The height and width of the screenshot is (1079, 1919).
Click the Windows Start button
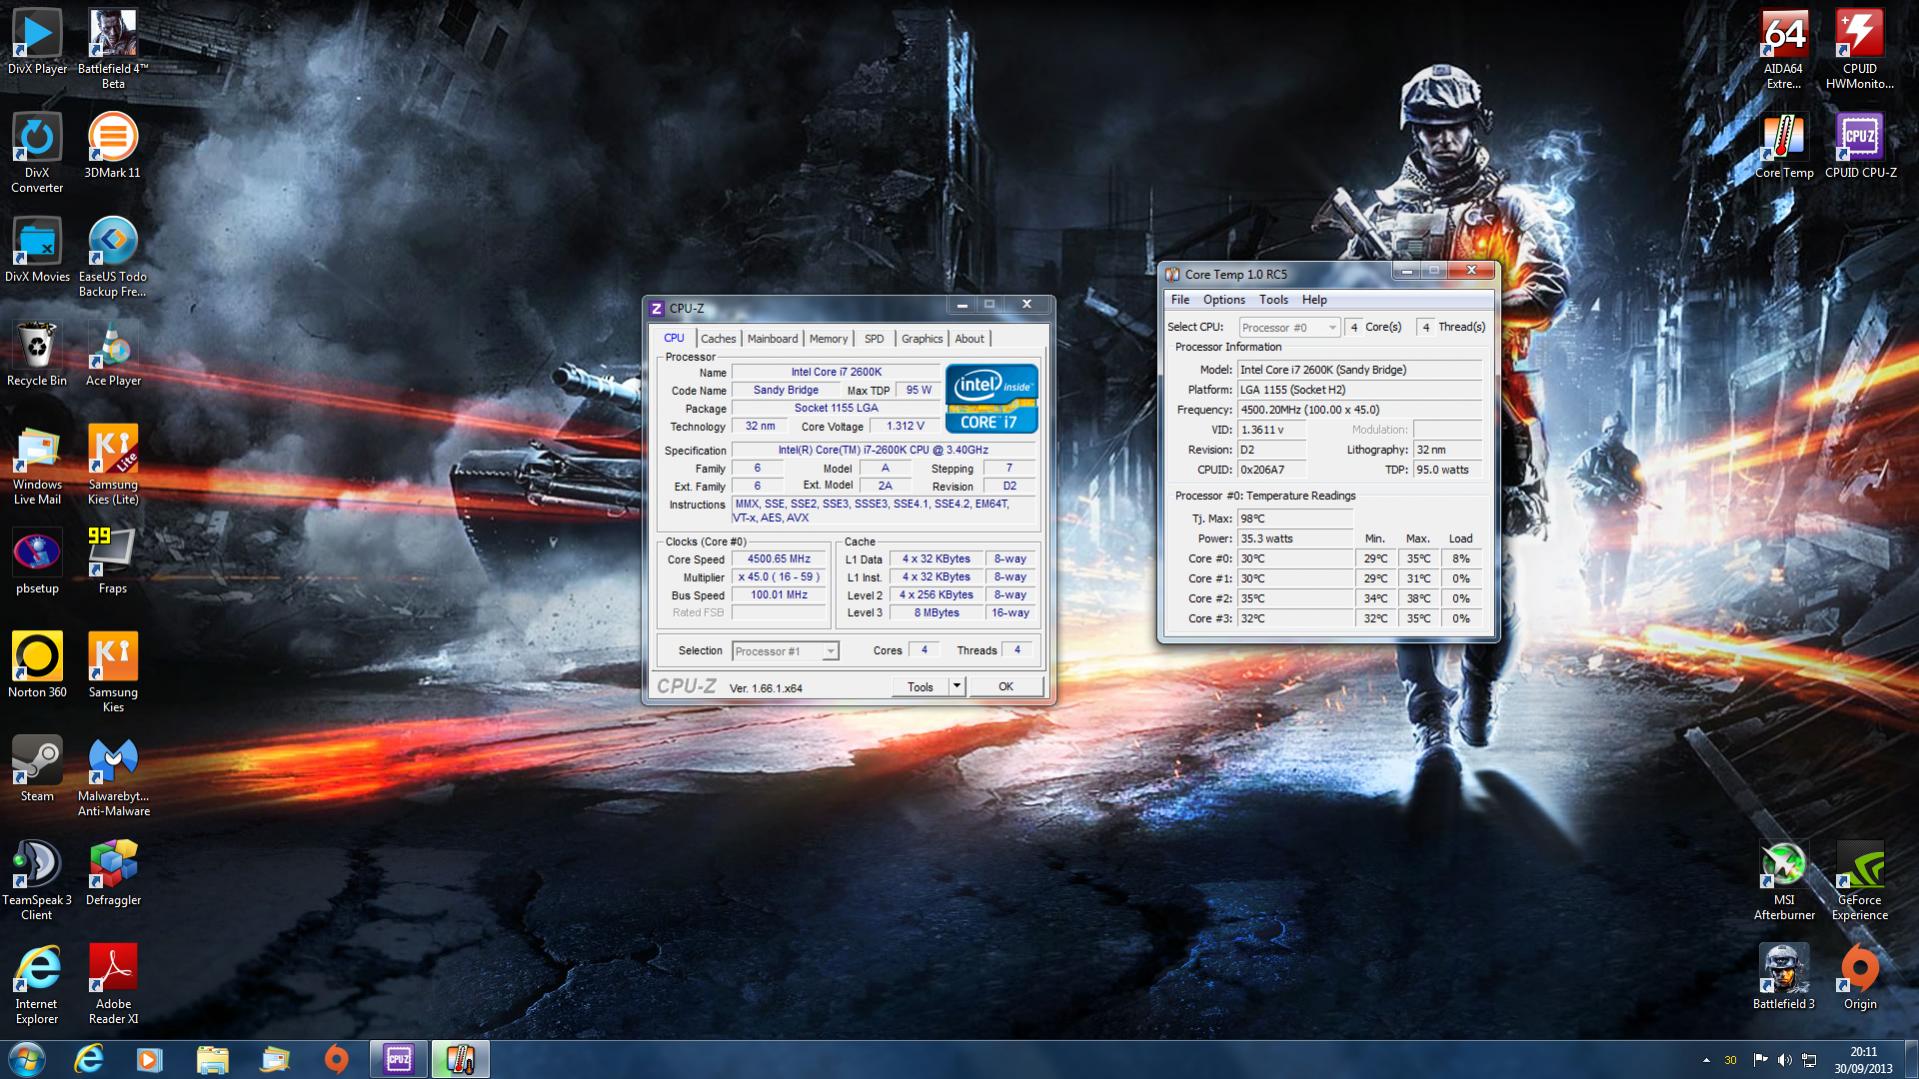(27, 1059)
